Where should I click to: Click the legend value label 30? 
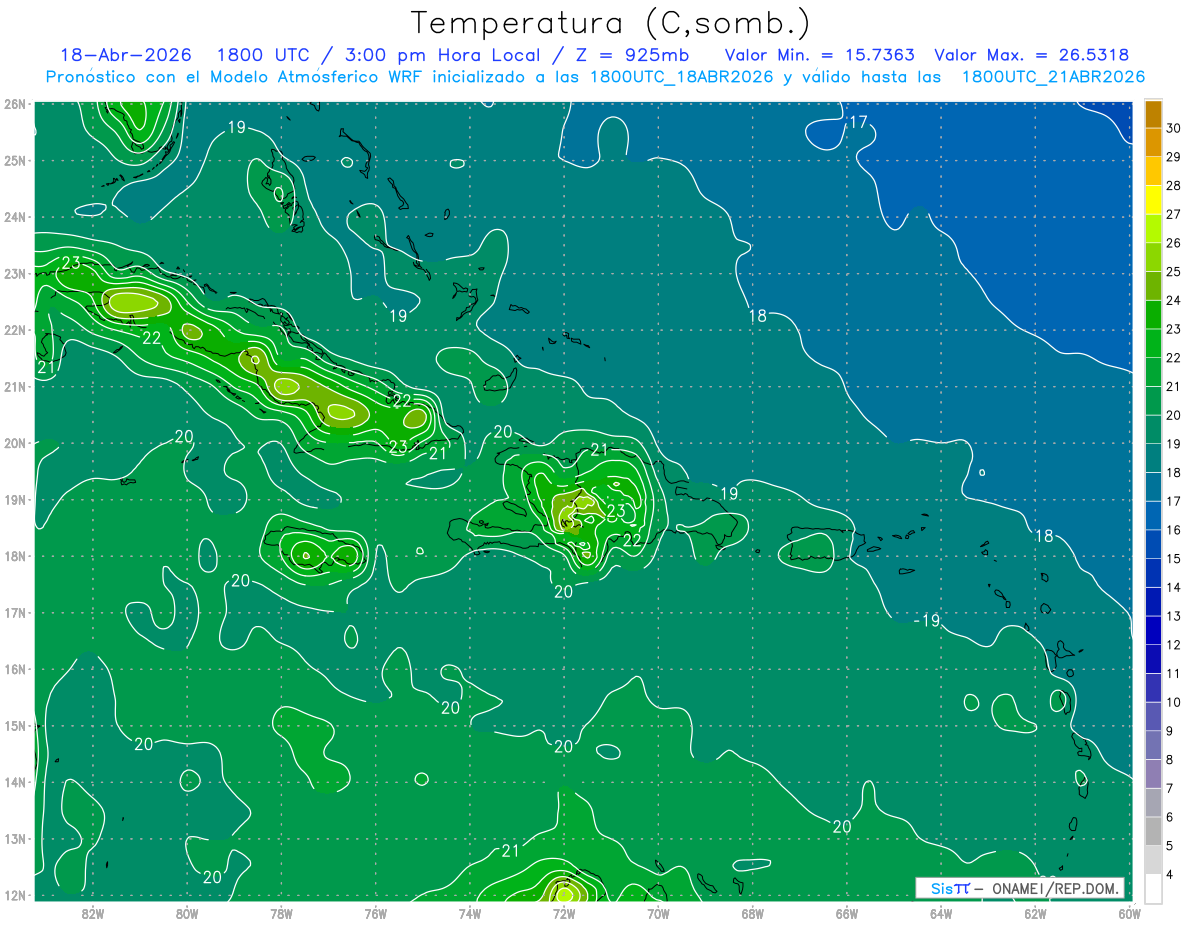pyautogui.click(x=1174, y=128)
